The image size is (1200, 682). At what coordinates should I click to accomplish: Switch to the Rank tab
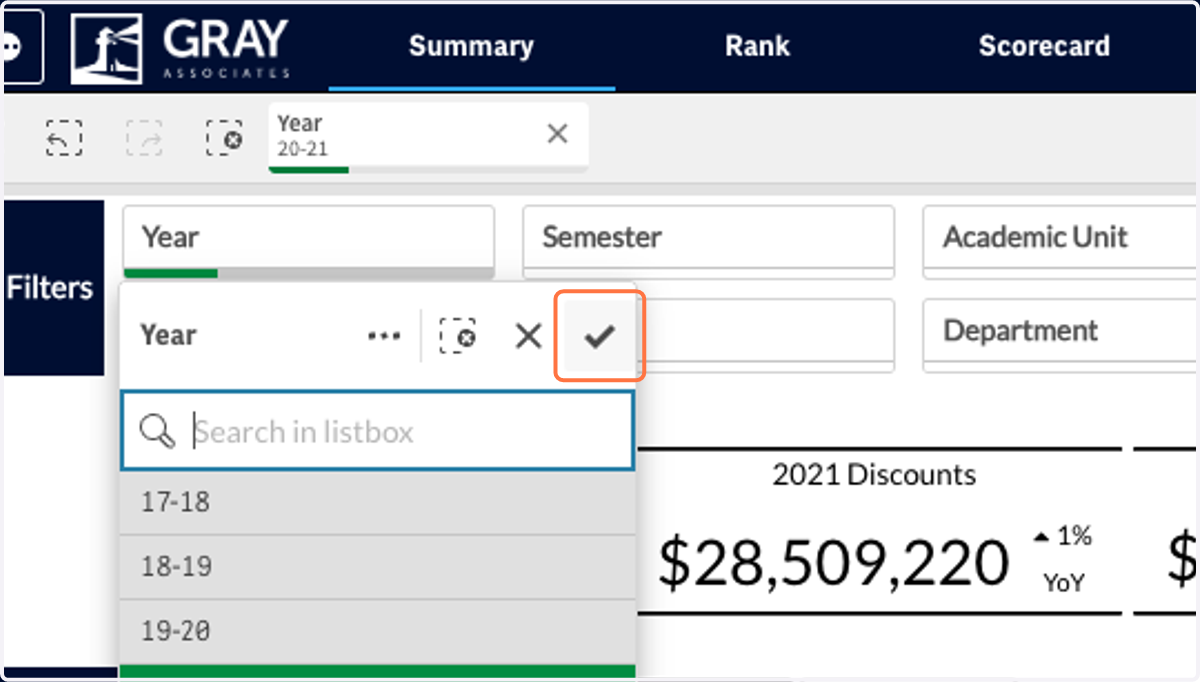[x=757, y=46]
